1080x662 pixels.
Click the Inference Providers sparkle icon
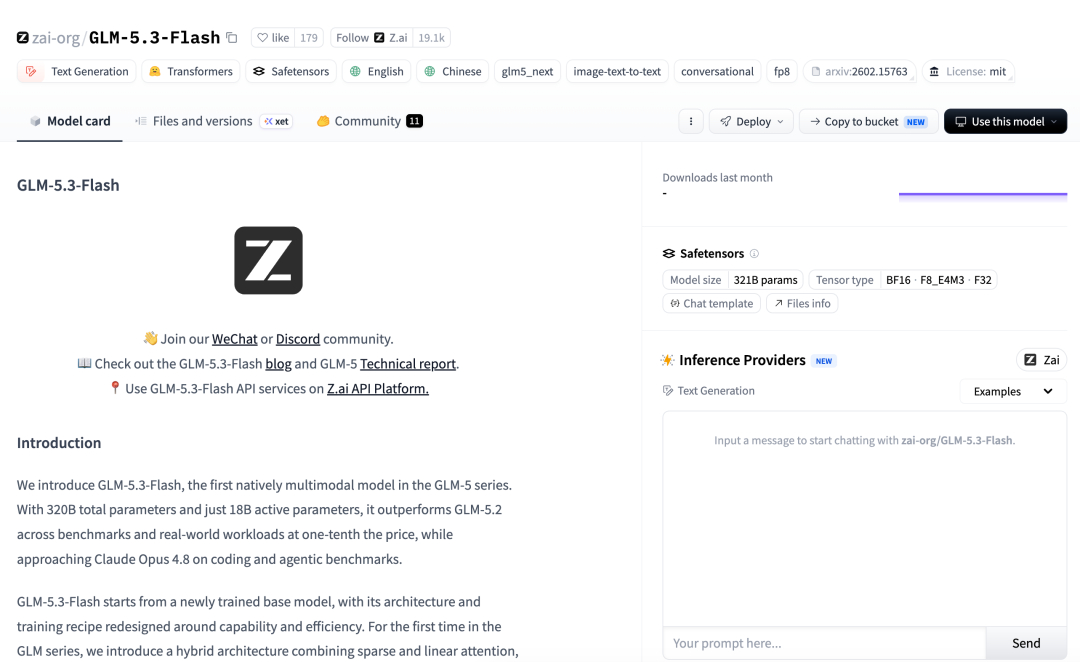tap(667, 360)
